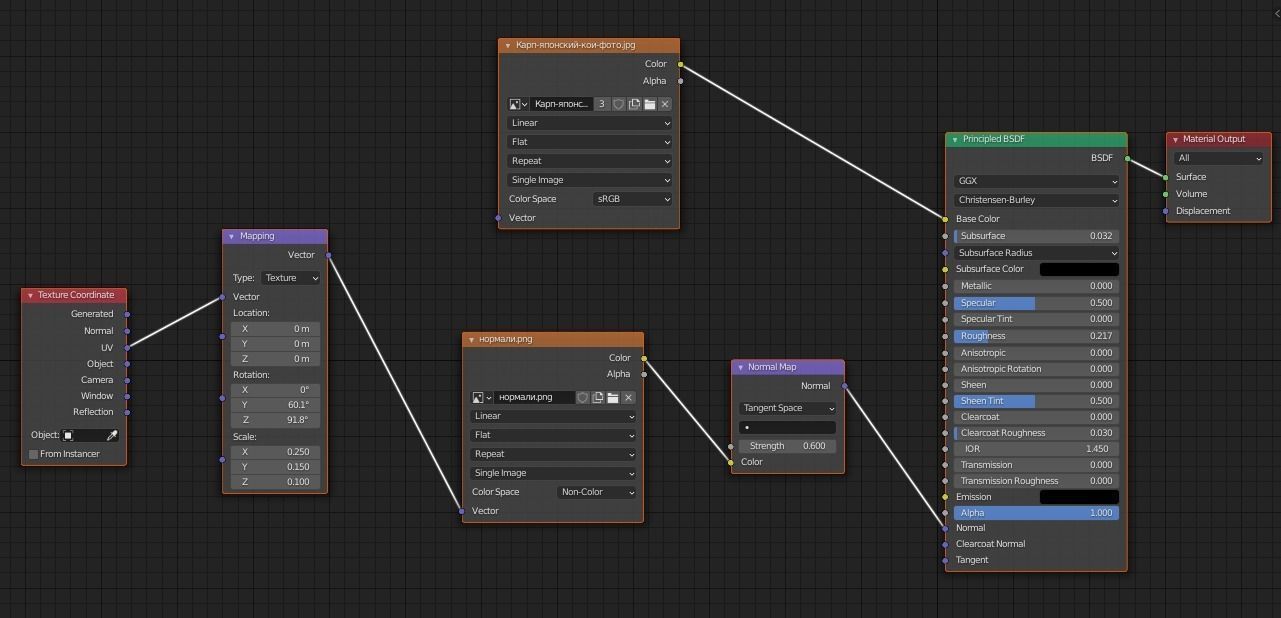1281x618 pixels.
Task: Open image browser in Карп-японский-кои-фото.jpg node
Action: [x=518, y=104]
